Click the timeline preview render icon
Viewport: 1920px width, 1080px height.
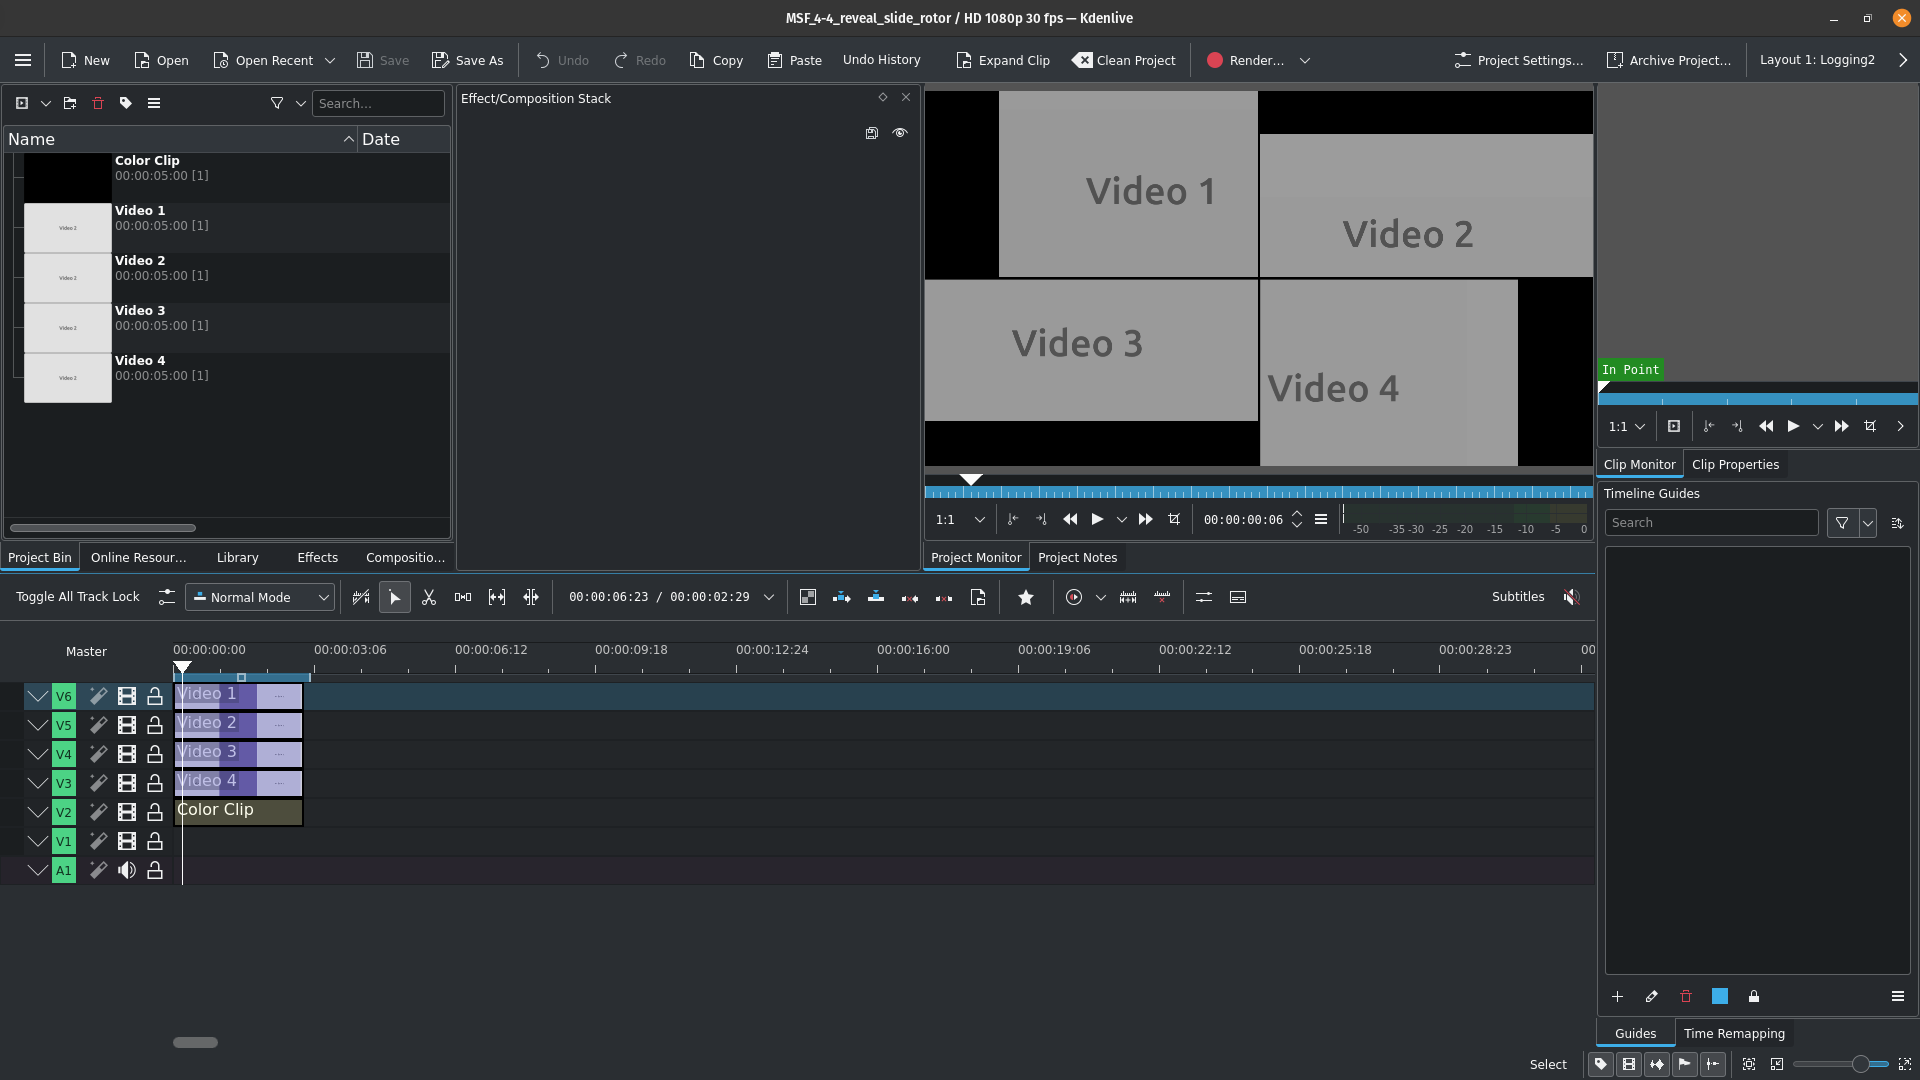tap(1074, 597)
